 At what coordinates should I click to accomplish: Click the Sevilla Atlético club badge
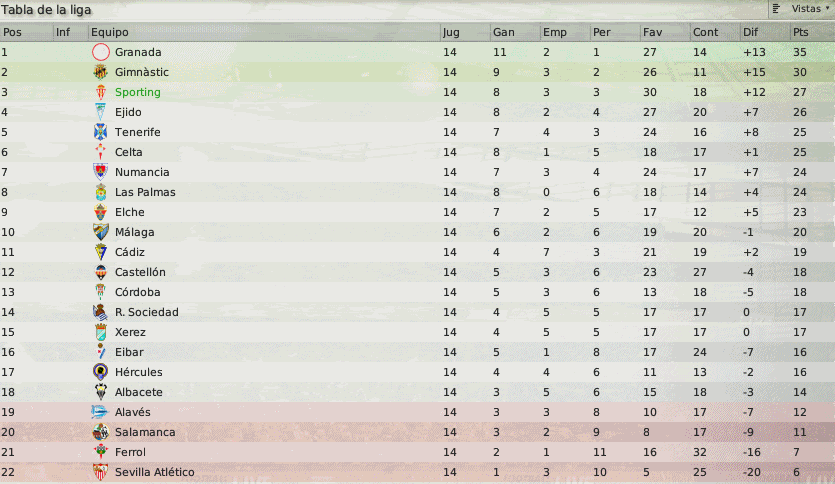(x=100, y=472)
